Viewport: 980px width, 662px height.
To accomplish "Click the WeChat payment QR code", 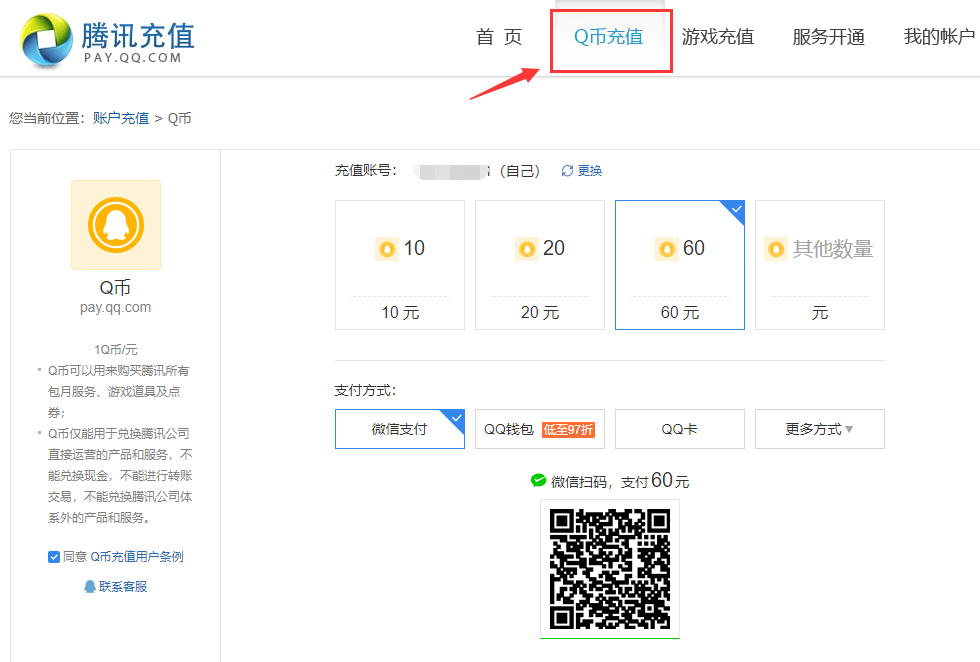I will pos(610,568).
